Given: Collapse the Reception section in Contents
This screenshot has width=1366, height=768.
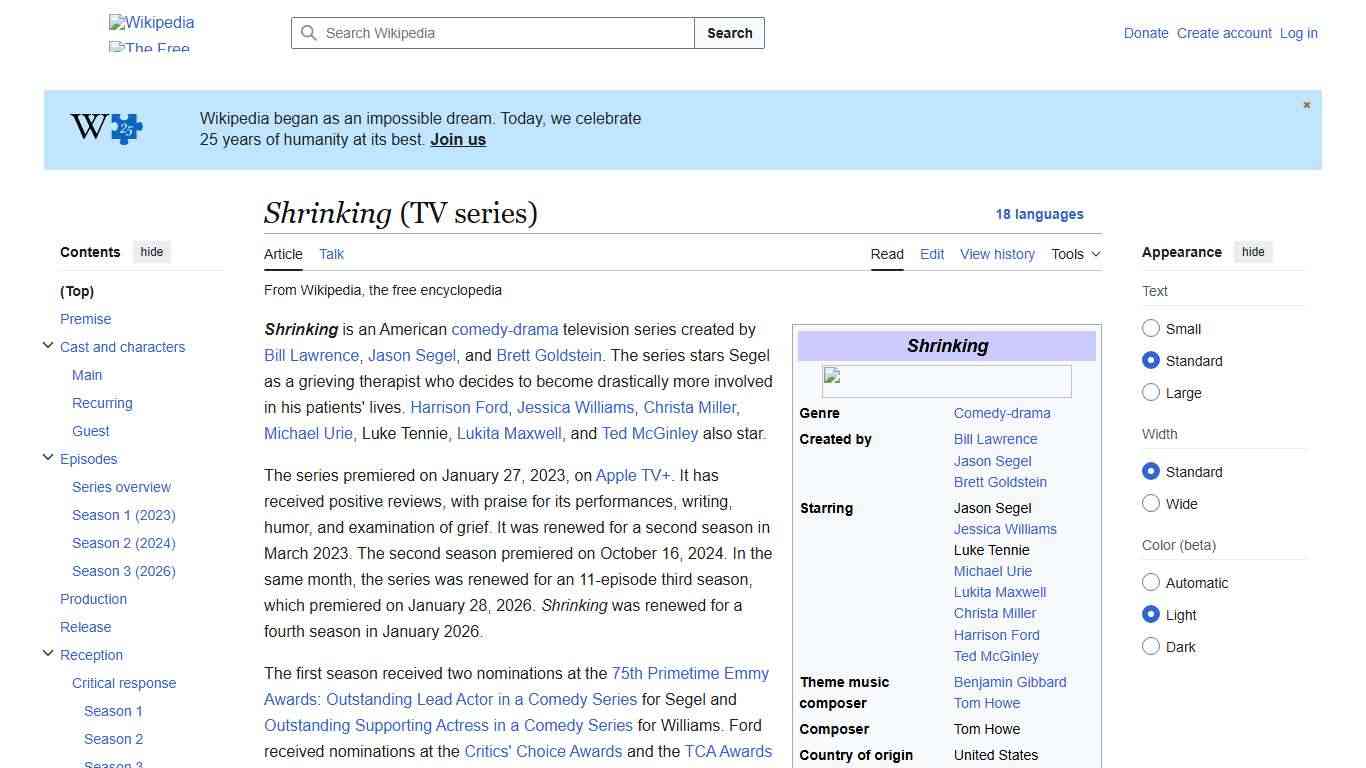Looking at the screenshot, I should (48, 653).
